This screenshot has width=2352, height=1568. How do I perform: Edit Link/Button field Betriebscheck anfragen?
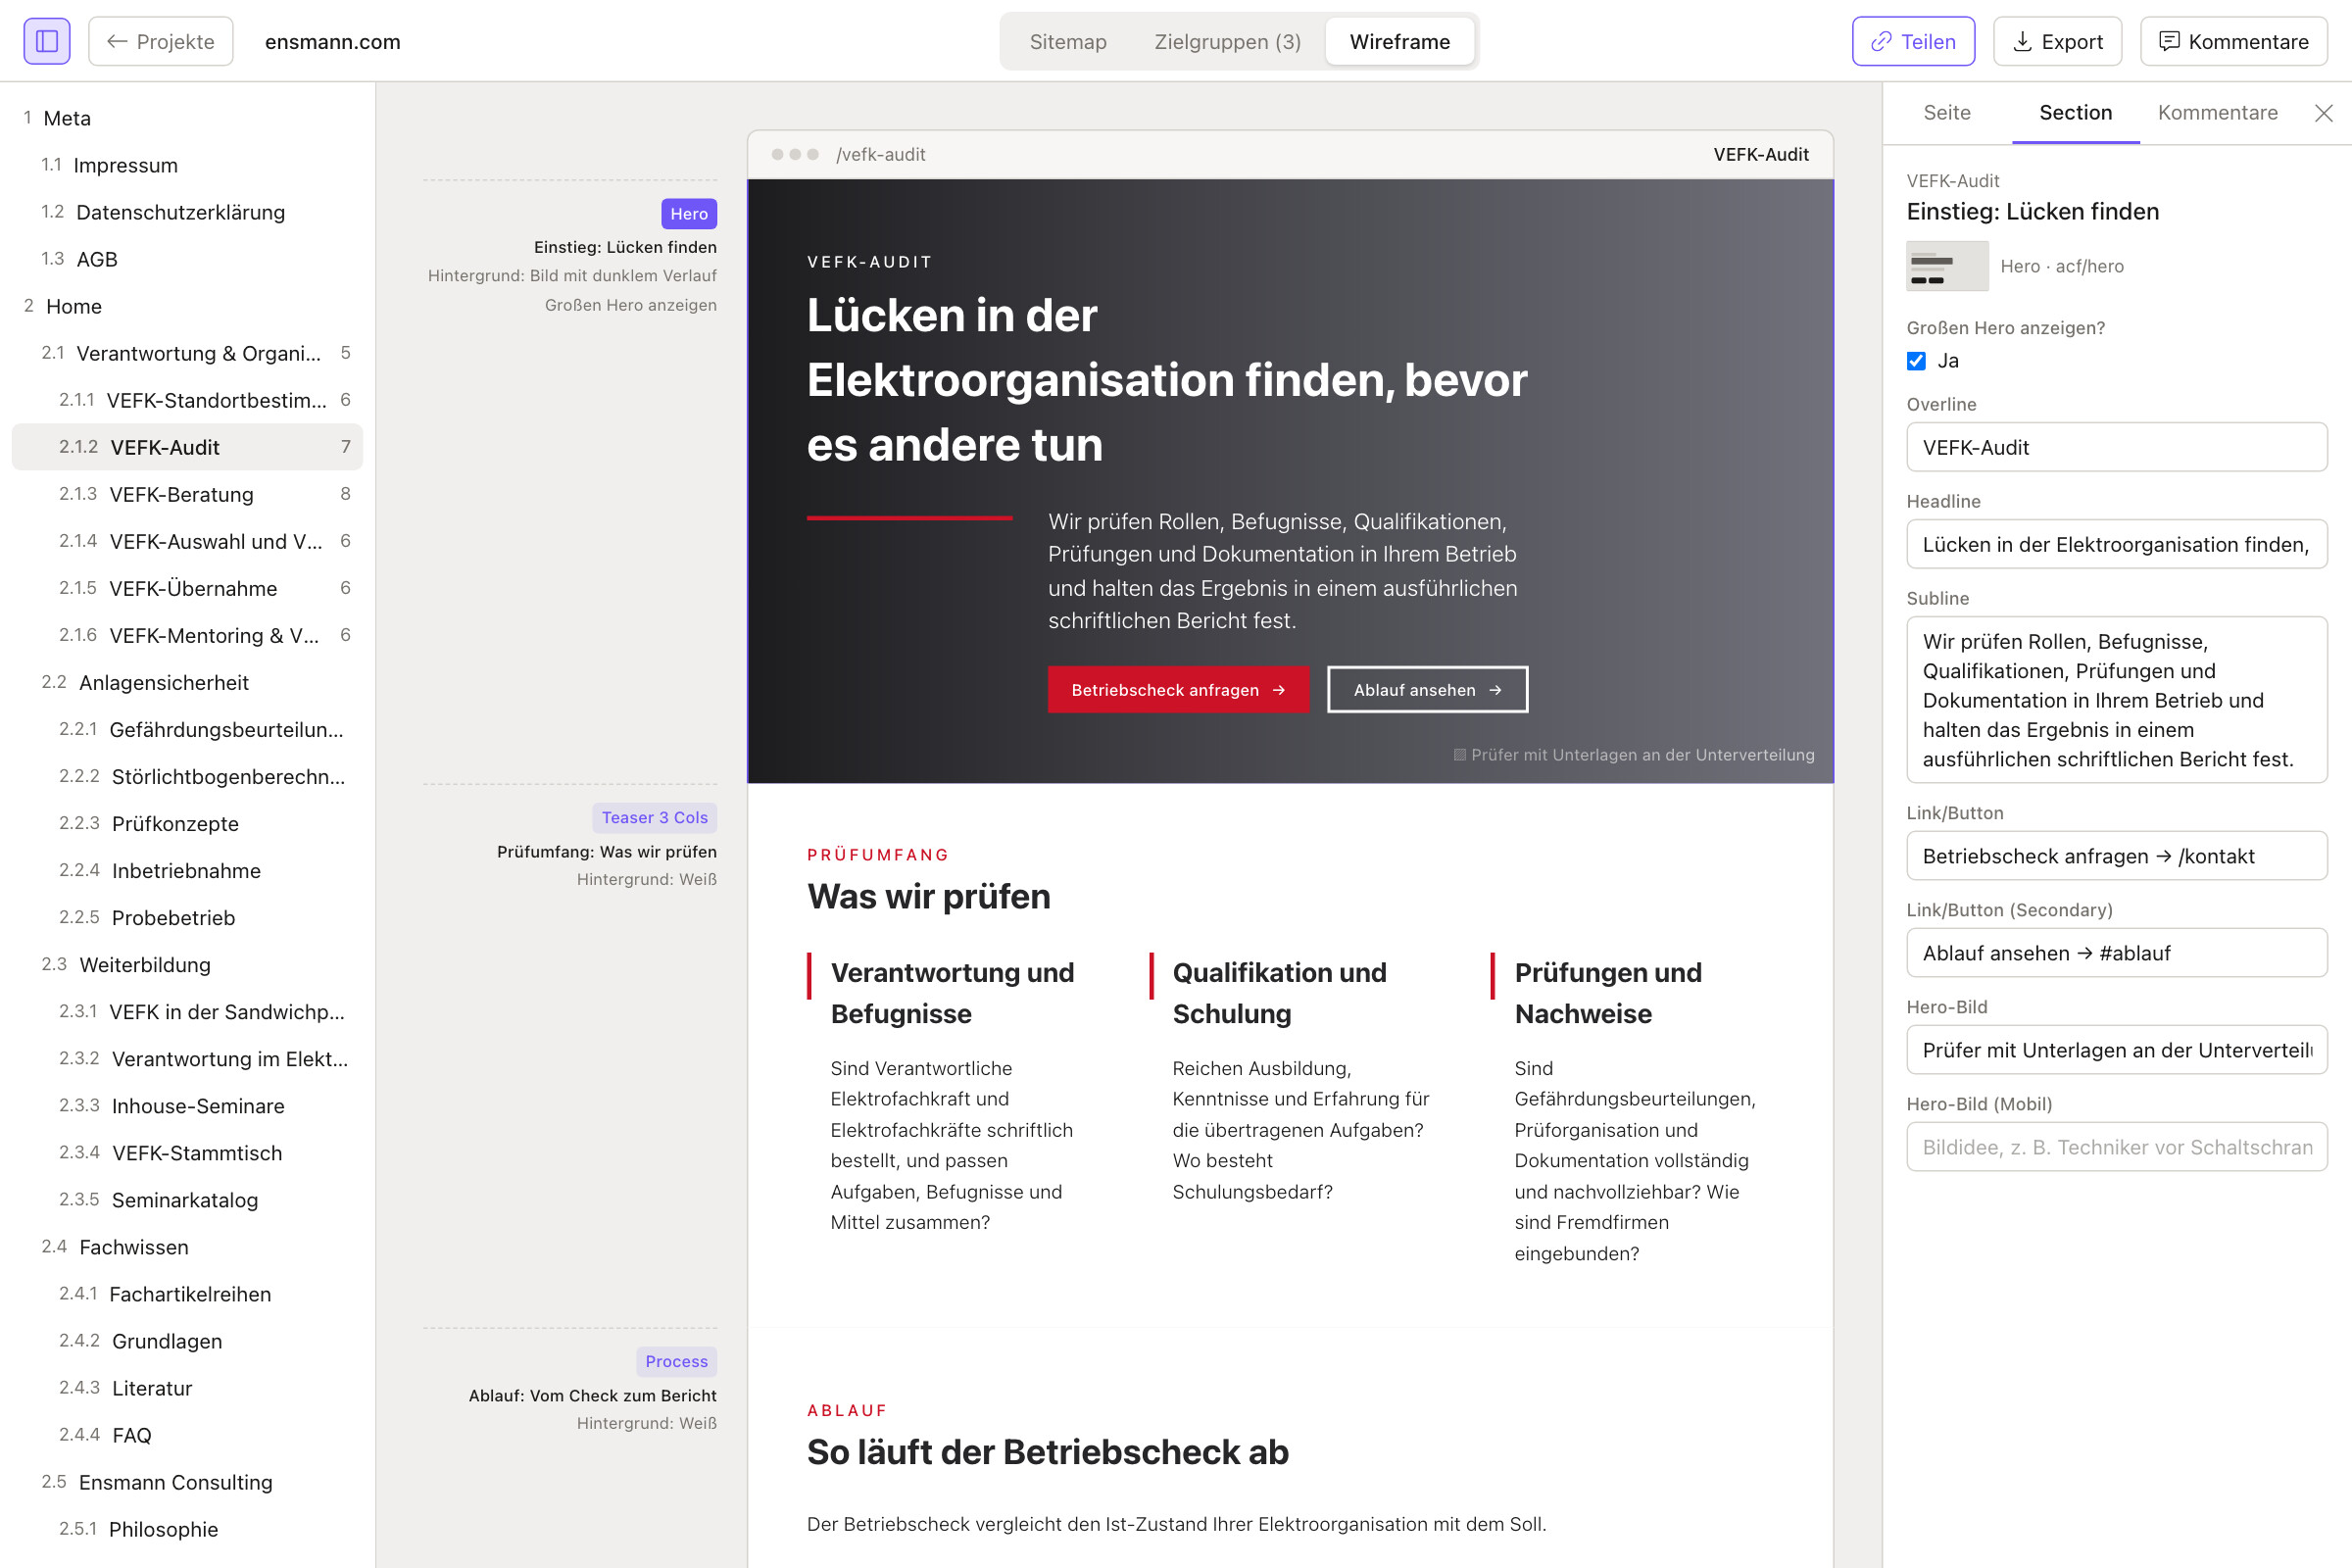pos(2116,856)
